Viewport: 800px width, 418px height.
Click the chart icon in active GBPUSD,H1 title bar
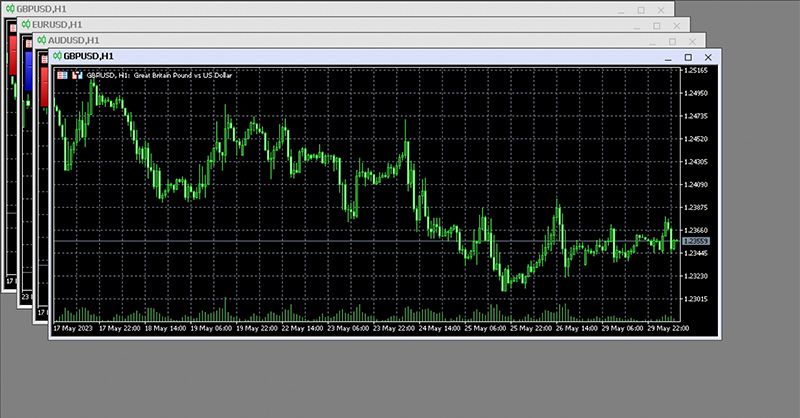pos(56,56)
